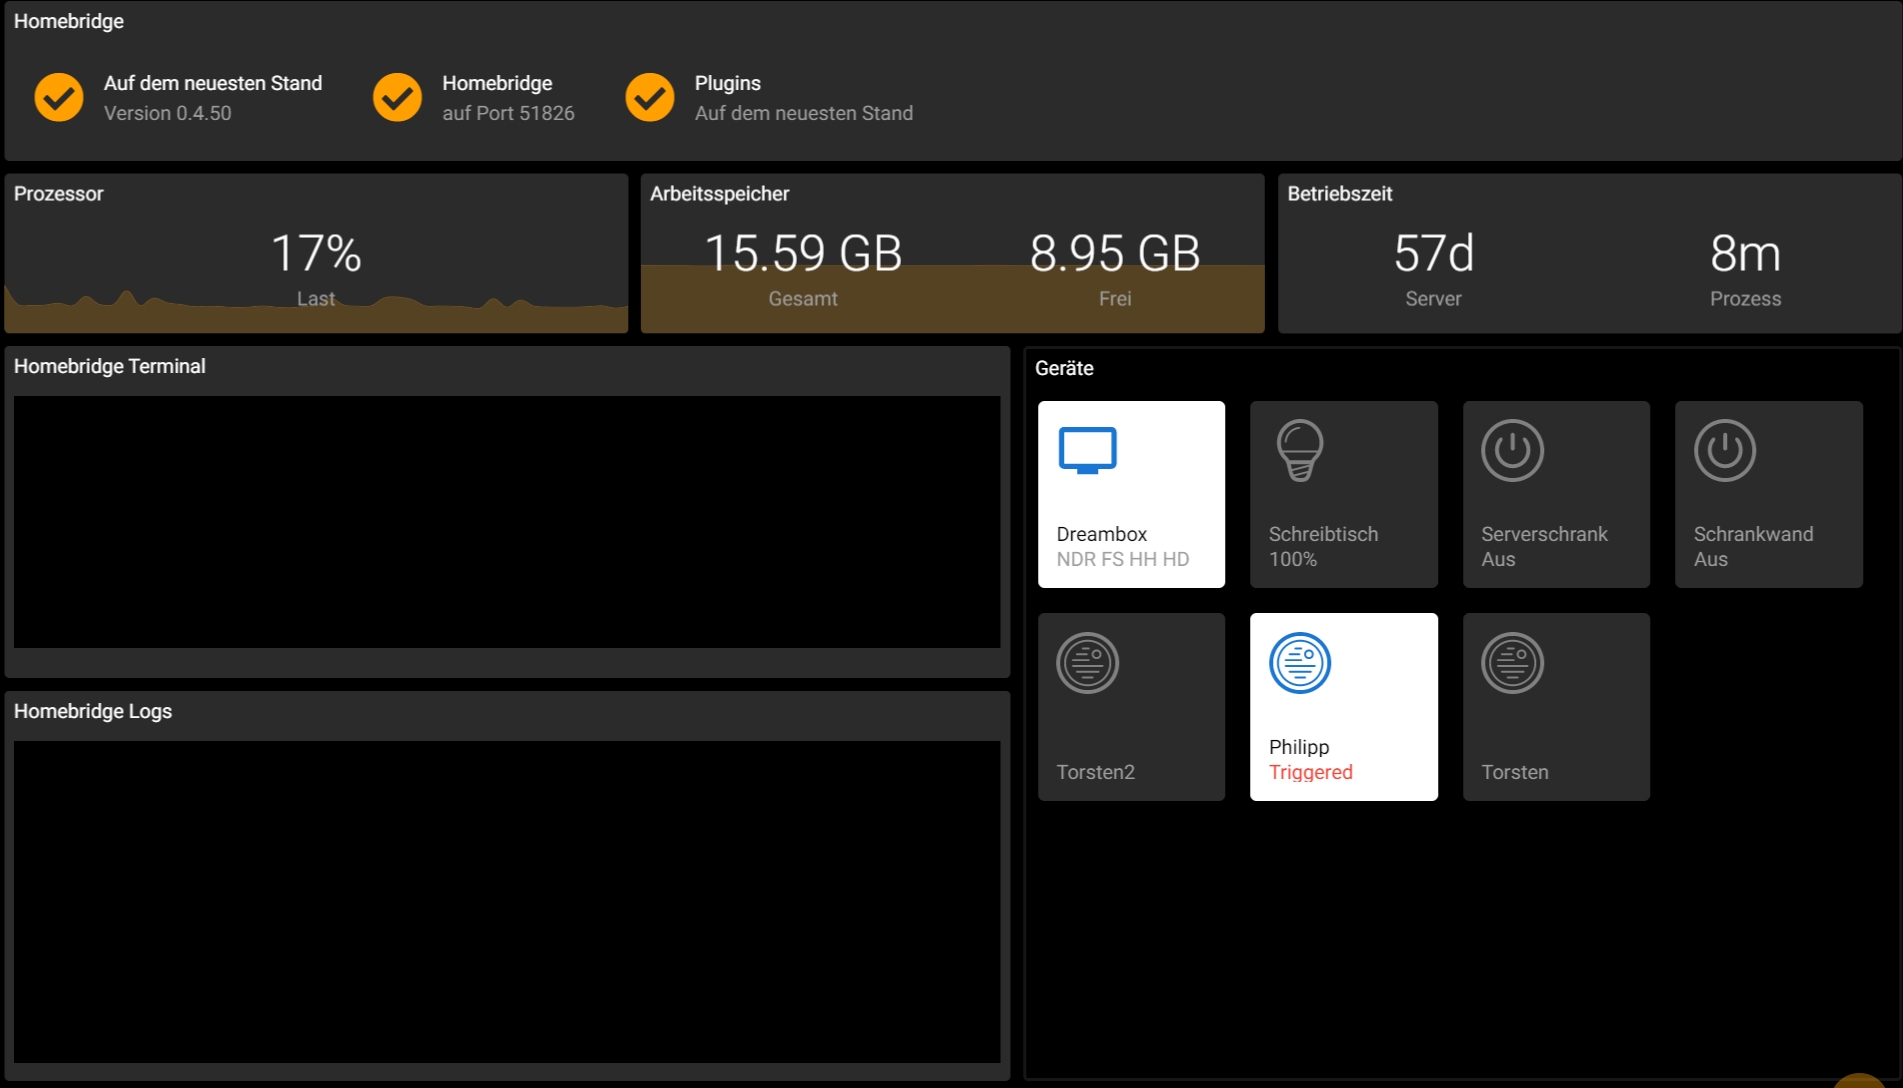Click the Serverschrank power icon
This screenshot has width=1903, height=1088.
pyautogui.click(x=1512, y=450)
